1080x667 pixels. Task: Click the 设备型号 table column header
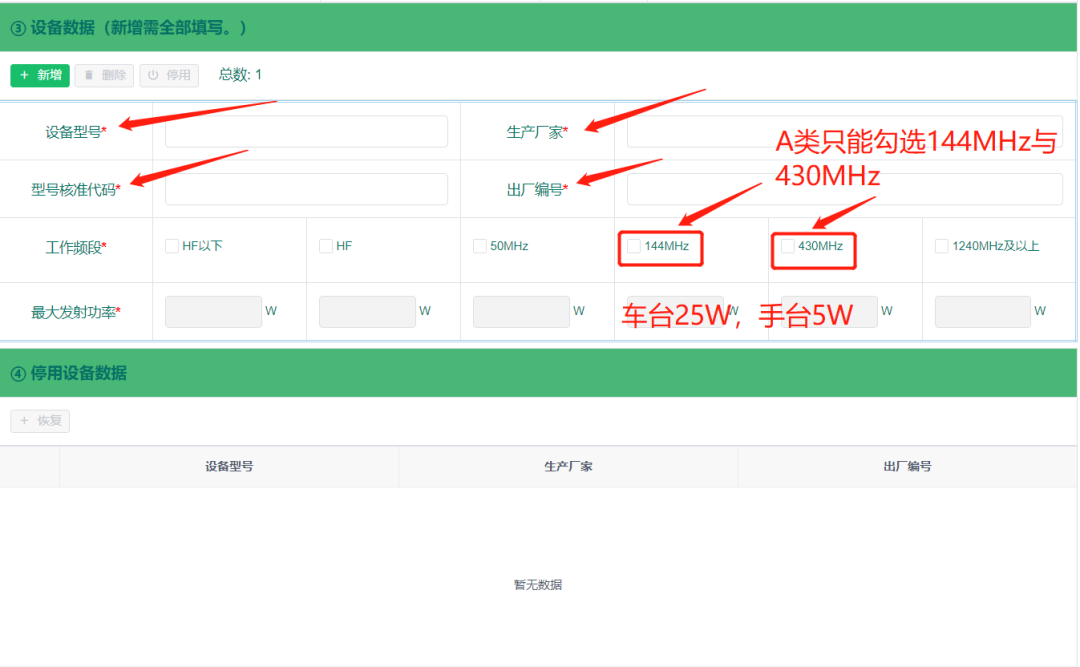click(229, 466)
